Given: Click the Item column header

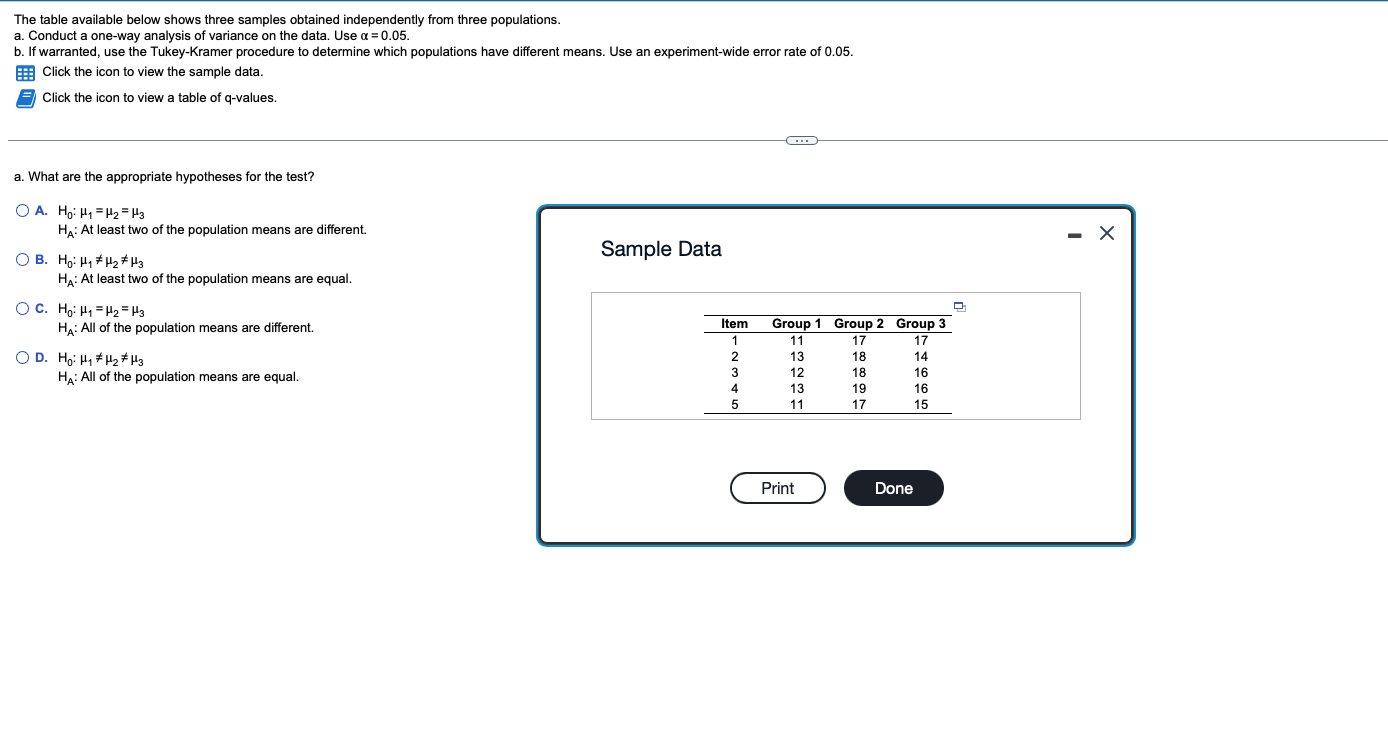Looking at the screenshot, I should coord(735,324).
